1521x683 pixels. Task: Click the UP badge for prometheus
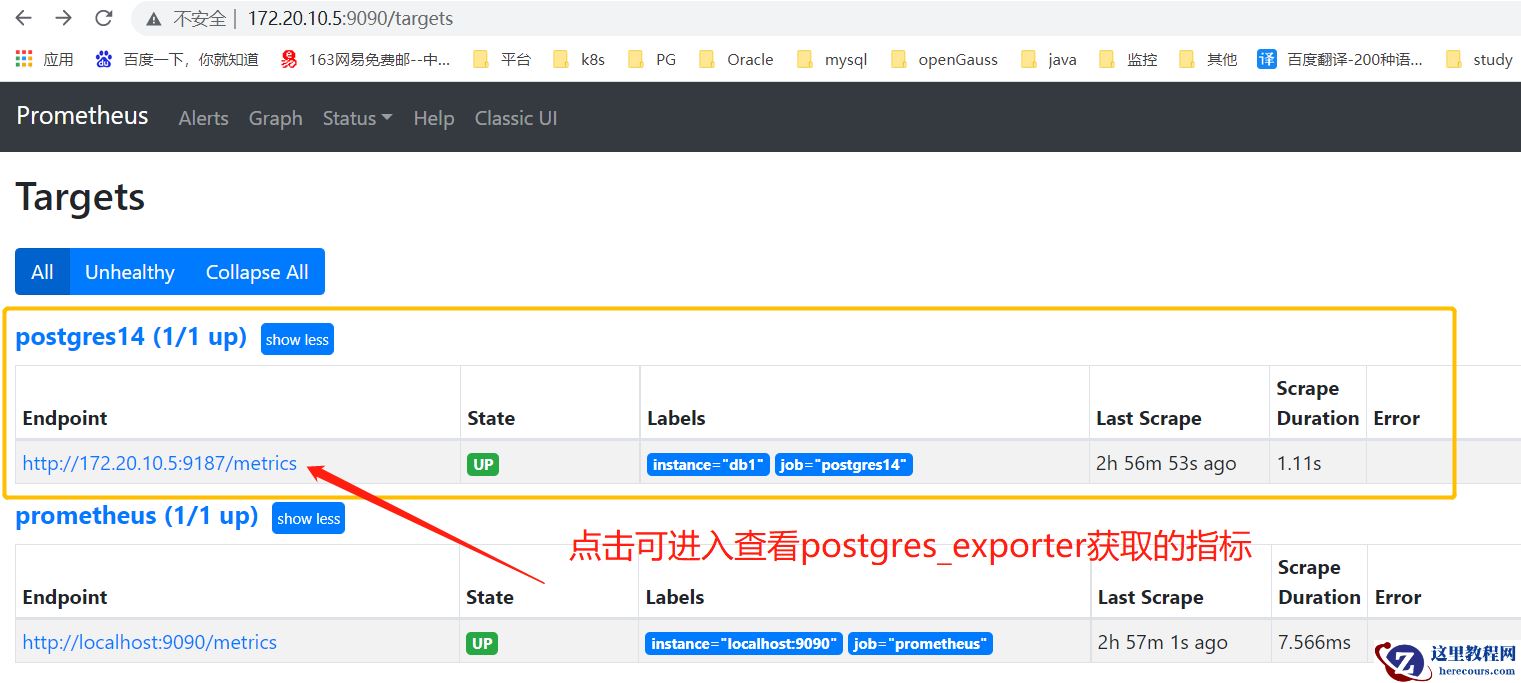point(482,643)
